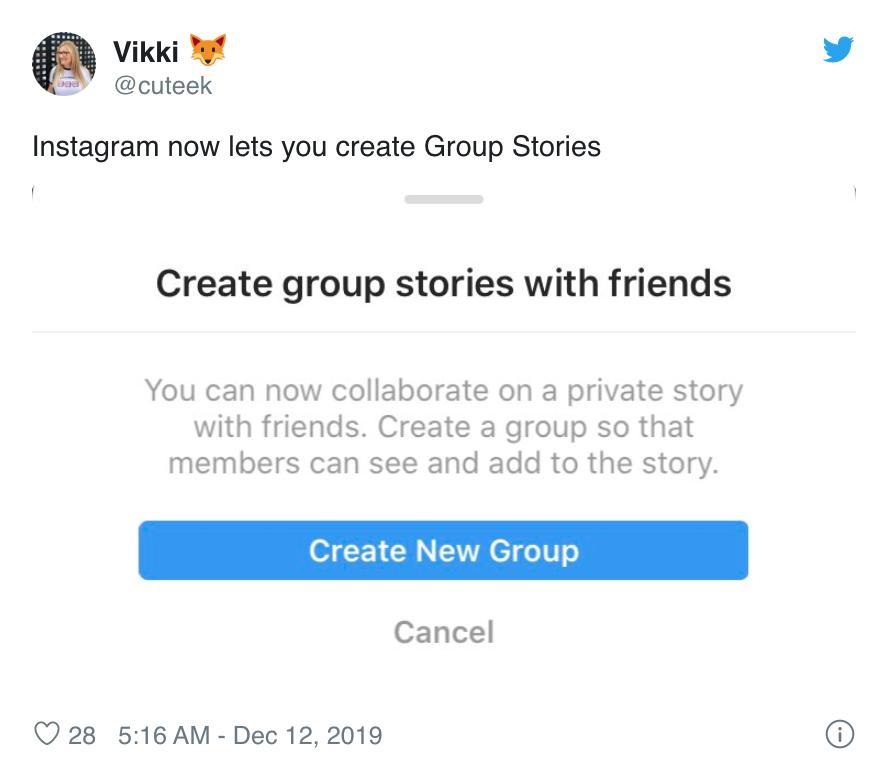This screenshot has width=886, height=764.
Task: Click the fox emoji beside Vikki
Action: (x=208, y=50)
